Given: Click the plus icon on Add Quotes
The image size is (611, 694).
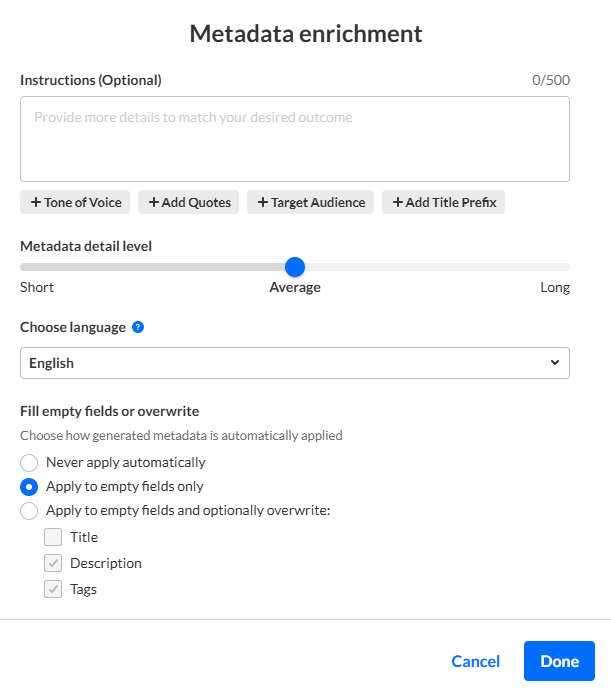Looking at the screenshot, I should pos(154,202).
